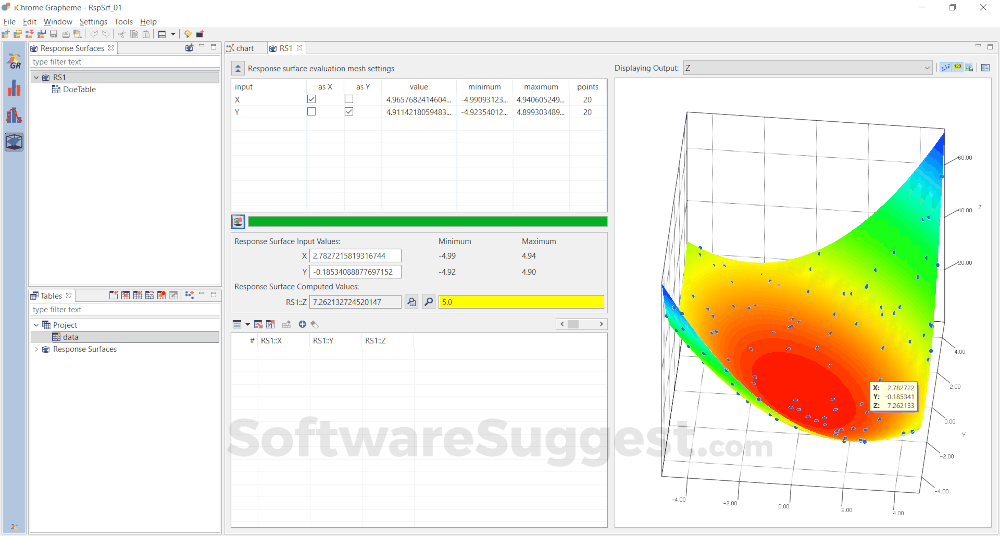Expand the Response Surfaces node in Tables
Image resolution: width=1000 pixels, height=536 pixels.
pos(36,350)
